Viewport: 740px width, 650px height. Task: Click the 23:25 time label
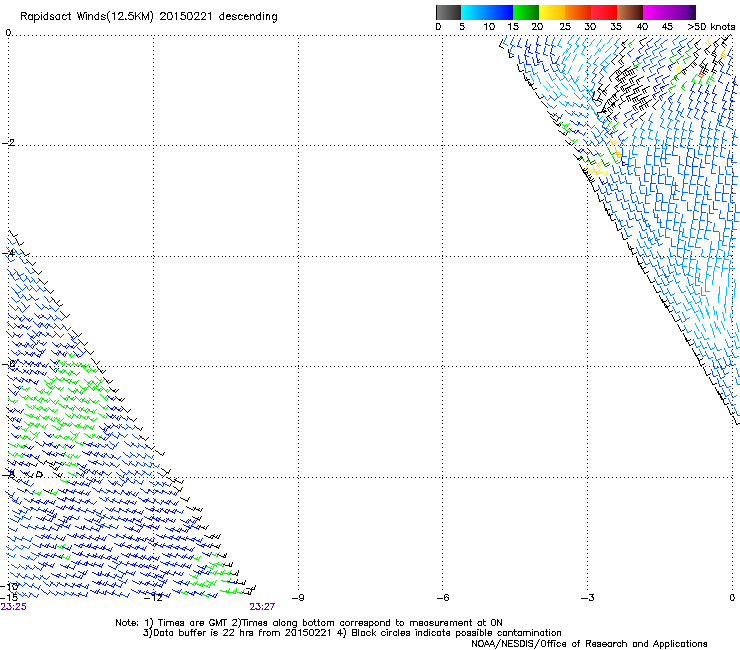14,607
